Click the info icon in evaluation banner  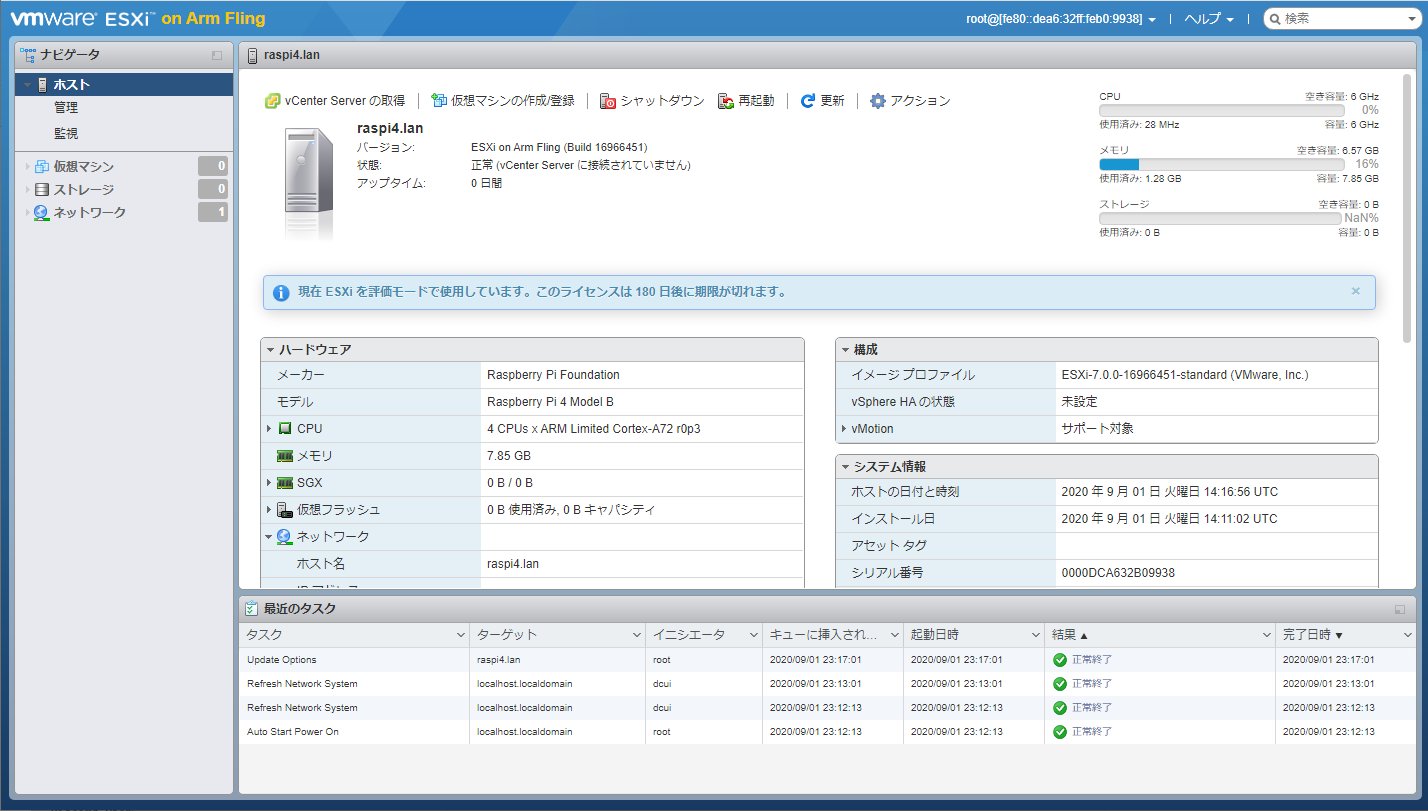(281, 292)
